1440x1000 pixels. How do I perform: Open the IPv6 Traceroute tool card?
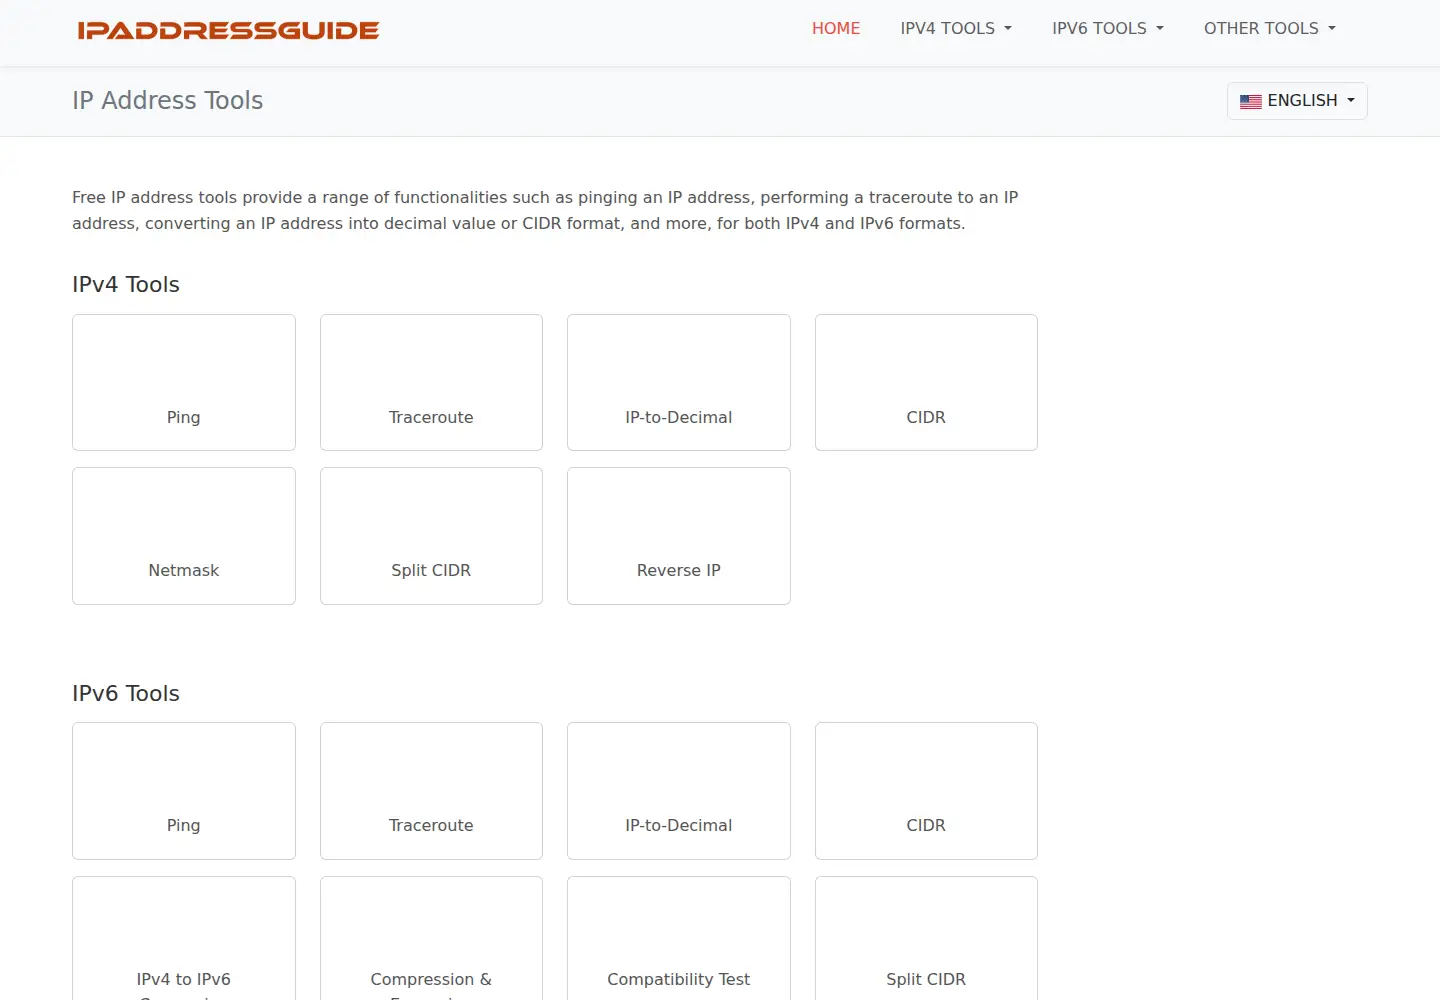point(431,791)
